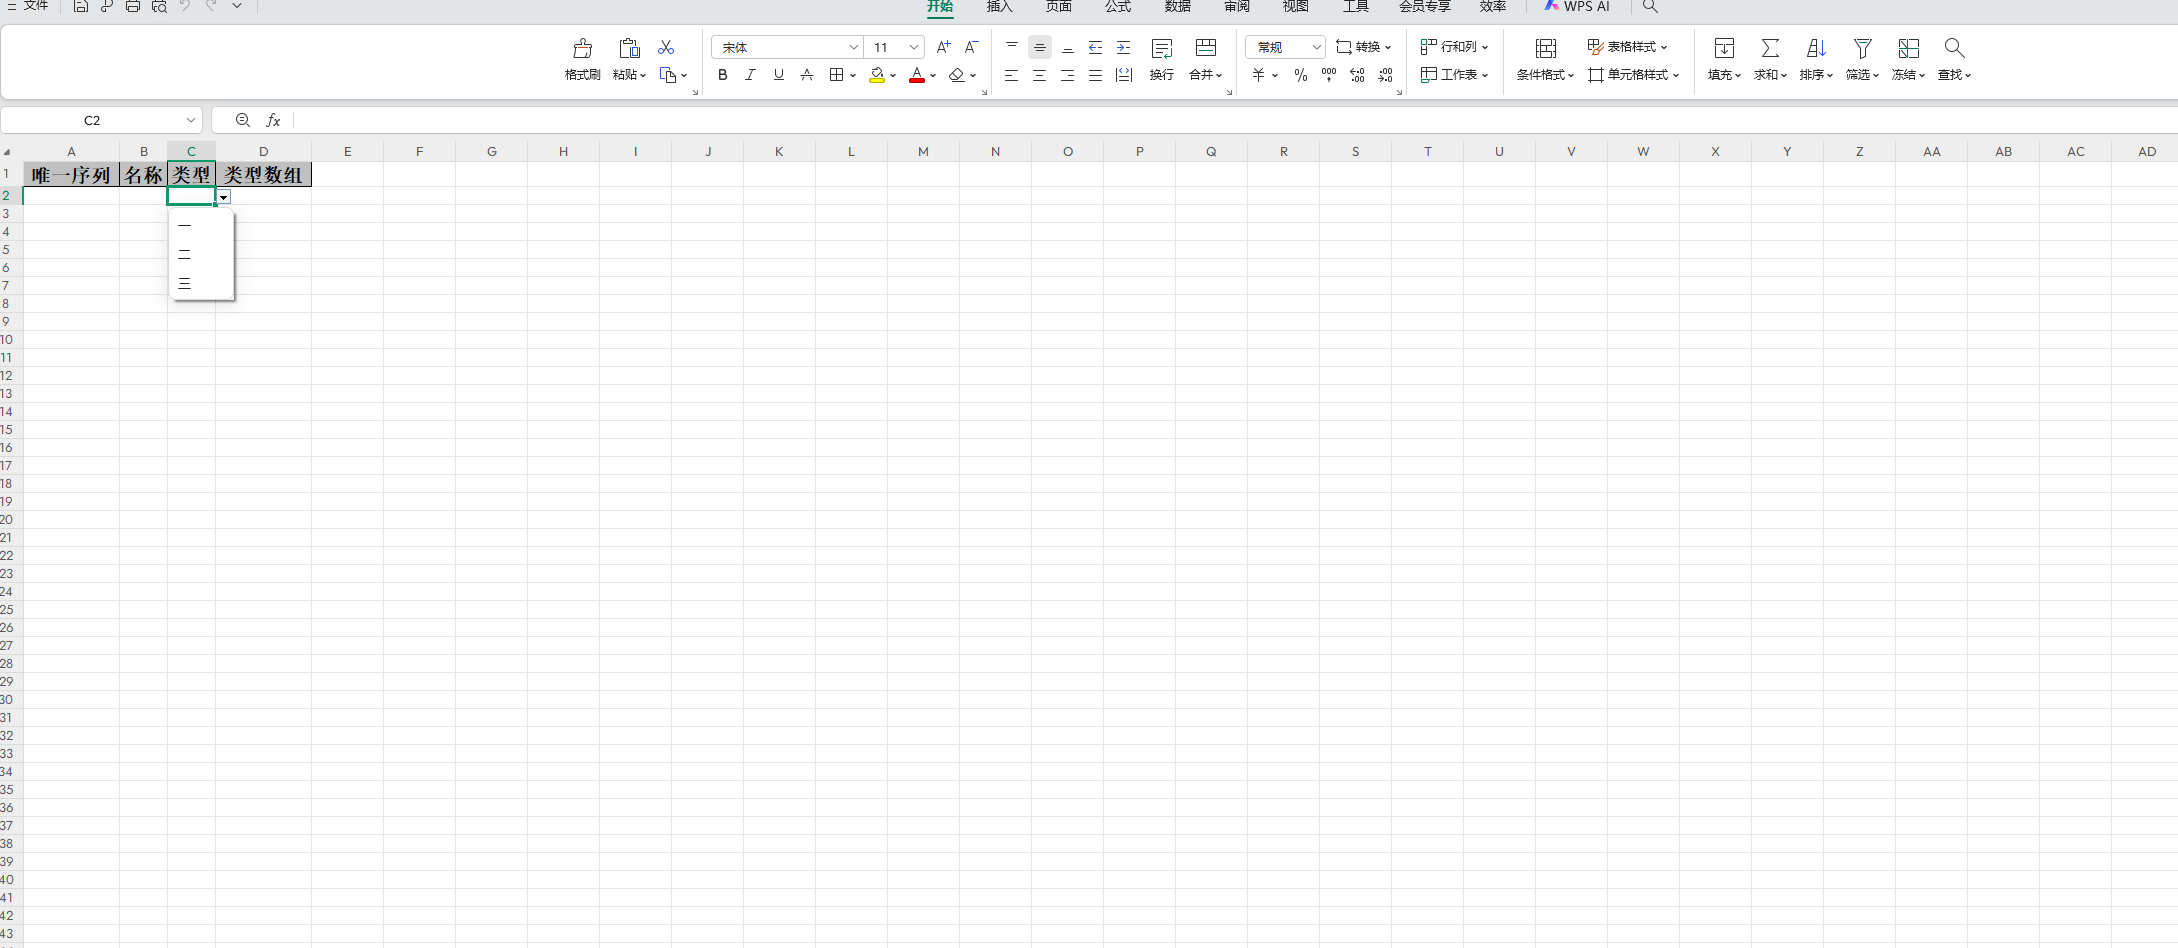Toggle align text left
The width and height of the screenshot is (2178, 948).
coord(1012,75)
